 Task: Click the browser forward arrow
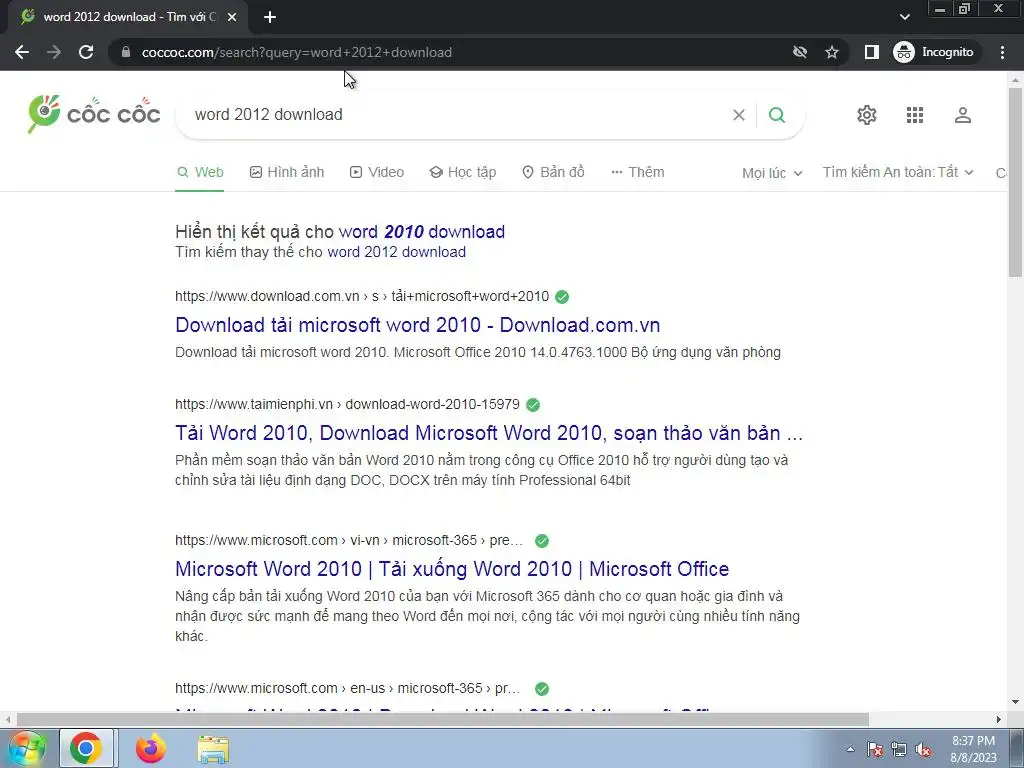(54, 52)
